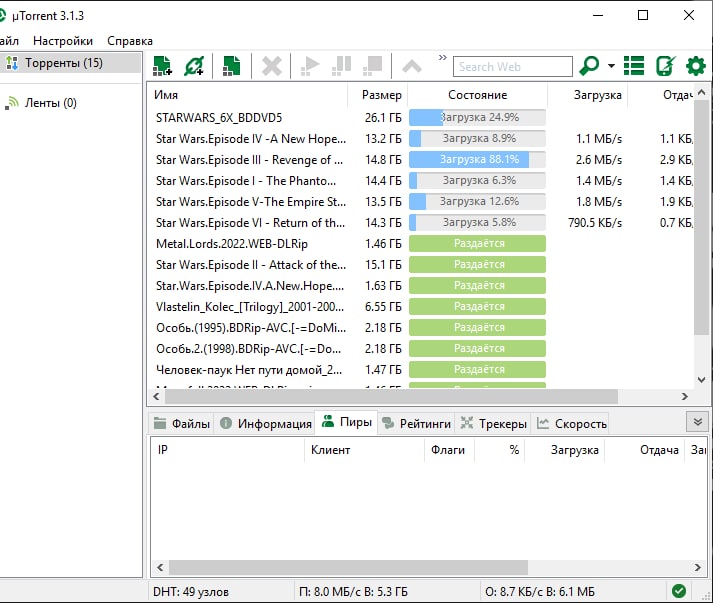Click the scroll up arrow of torrent list
713x603 pixels.
(702, 92)
